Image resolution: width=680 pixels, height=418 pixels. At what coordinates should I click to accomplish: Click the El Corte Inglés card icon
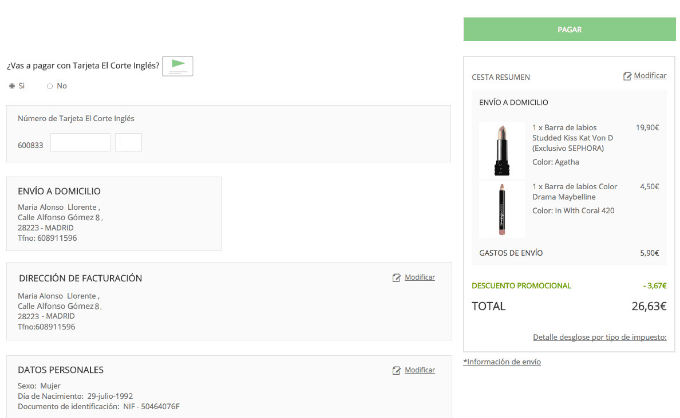[x=177, y=66]
